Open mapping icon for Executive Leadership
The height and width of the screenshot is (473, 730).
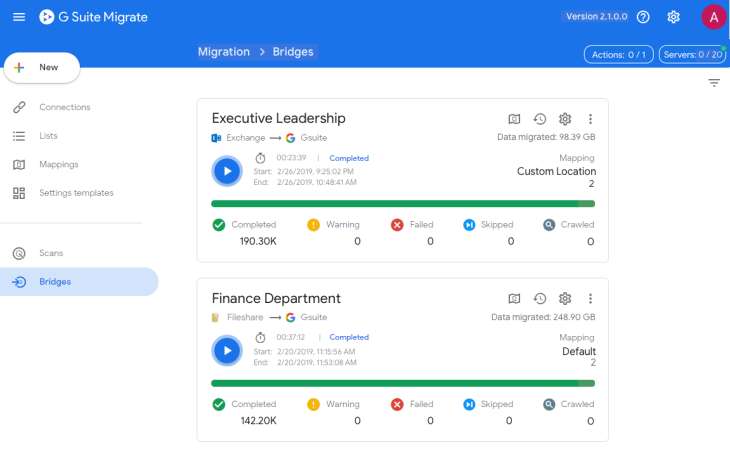coord(514,119)
